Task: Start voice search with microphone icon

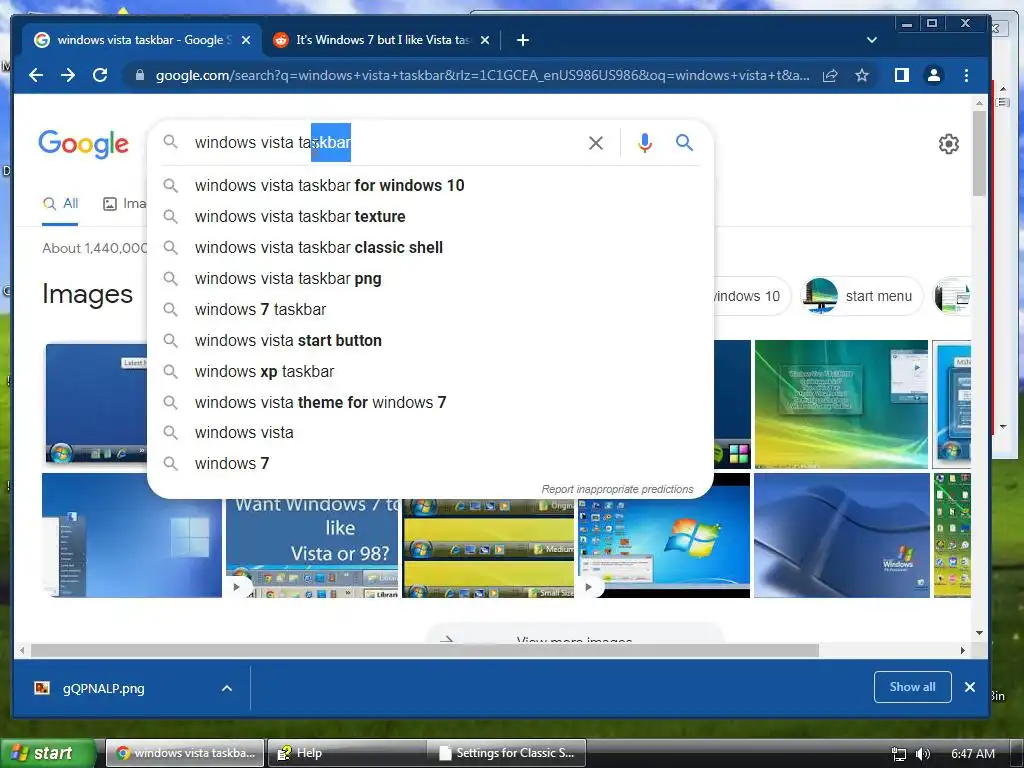Action: (645, 142)
